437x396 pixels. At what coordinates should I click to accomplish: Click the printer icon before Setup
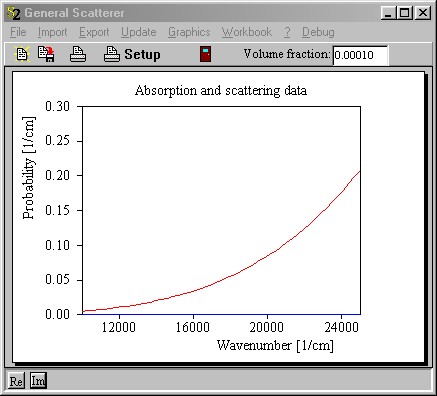pos(78,54)
